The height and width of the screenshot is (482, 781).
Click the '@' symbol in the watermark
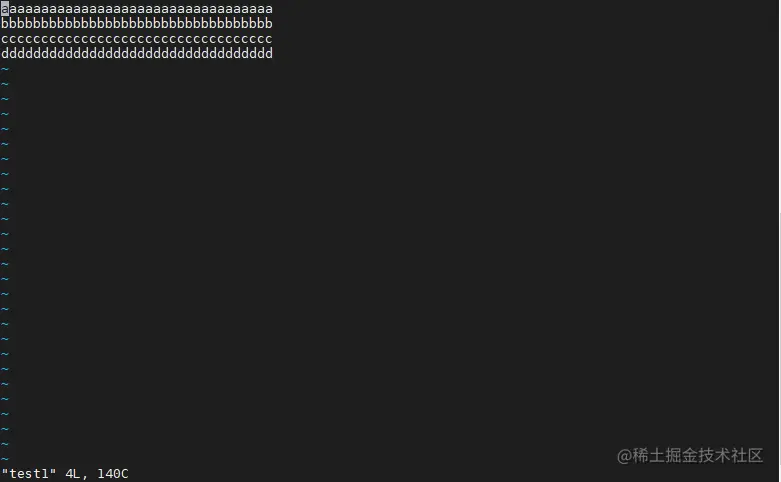coord(625,456)
